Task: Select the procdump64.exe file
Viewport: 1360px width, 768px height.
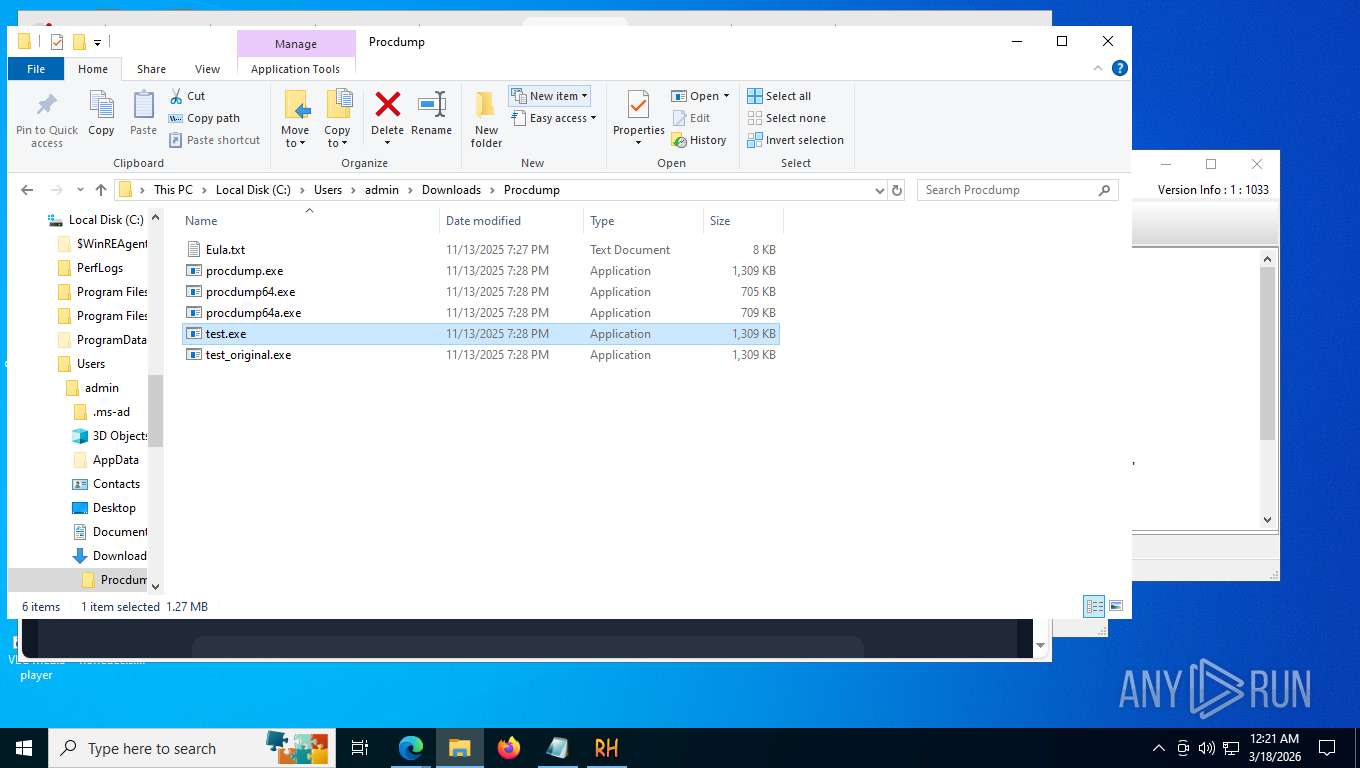Action: point(481,292)
